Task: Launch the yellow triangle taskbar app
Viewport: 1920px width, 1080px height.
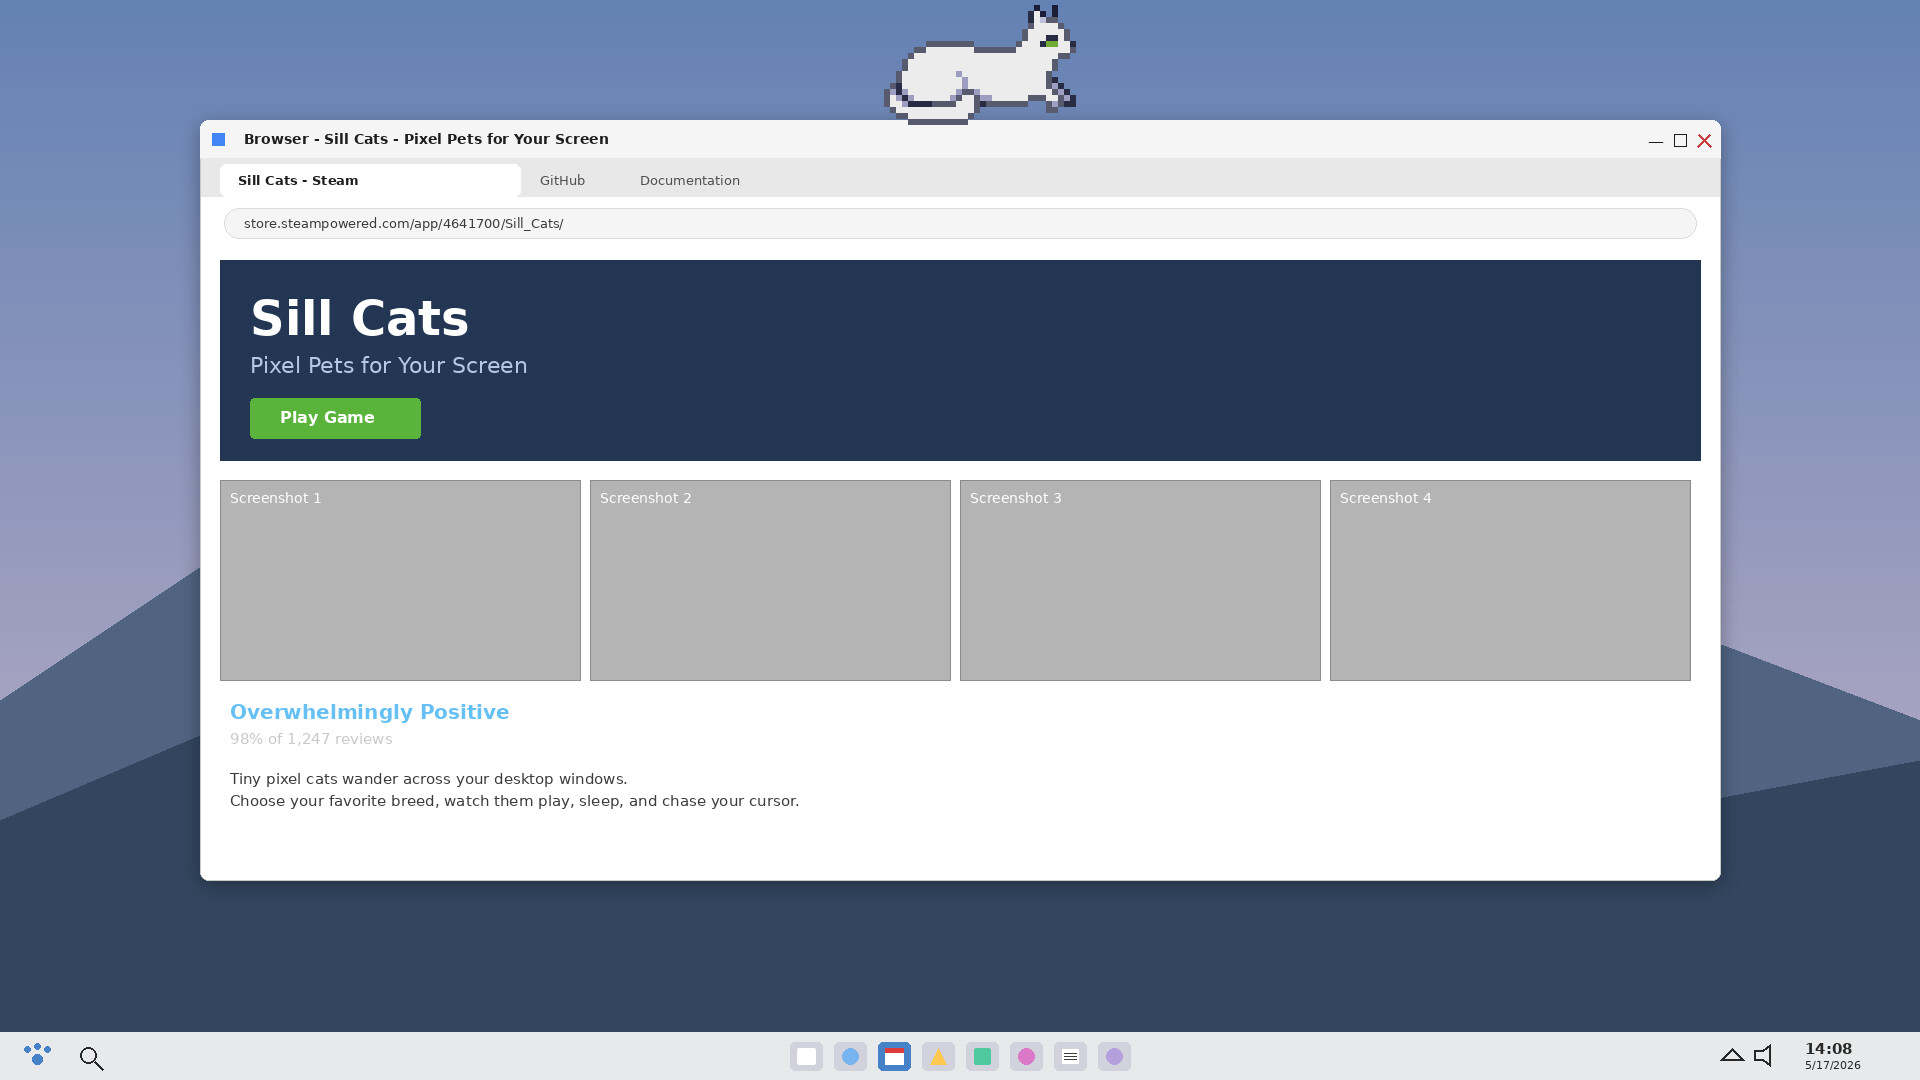Action: click(x=938, y=1056)
